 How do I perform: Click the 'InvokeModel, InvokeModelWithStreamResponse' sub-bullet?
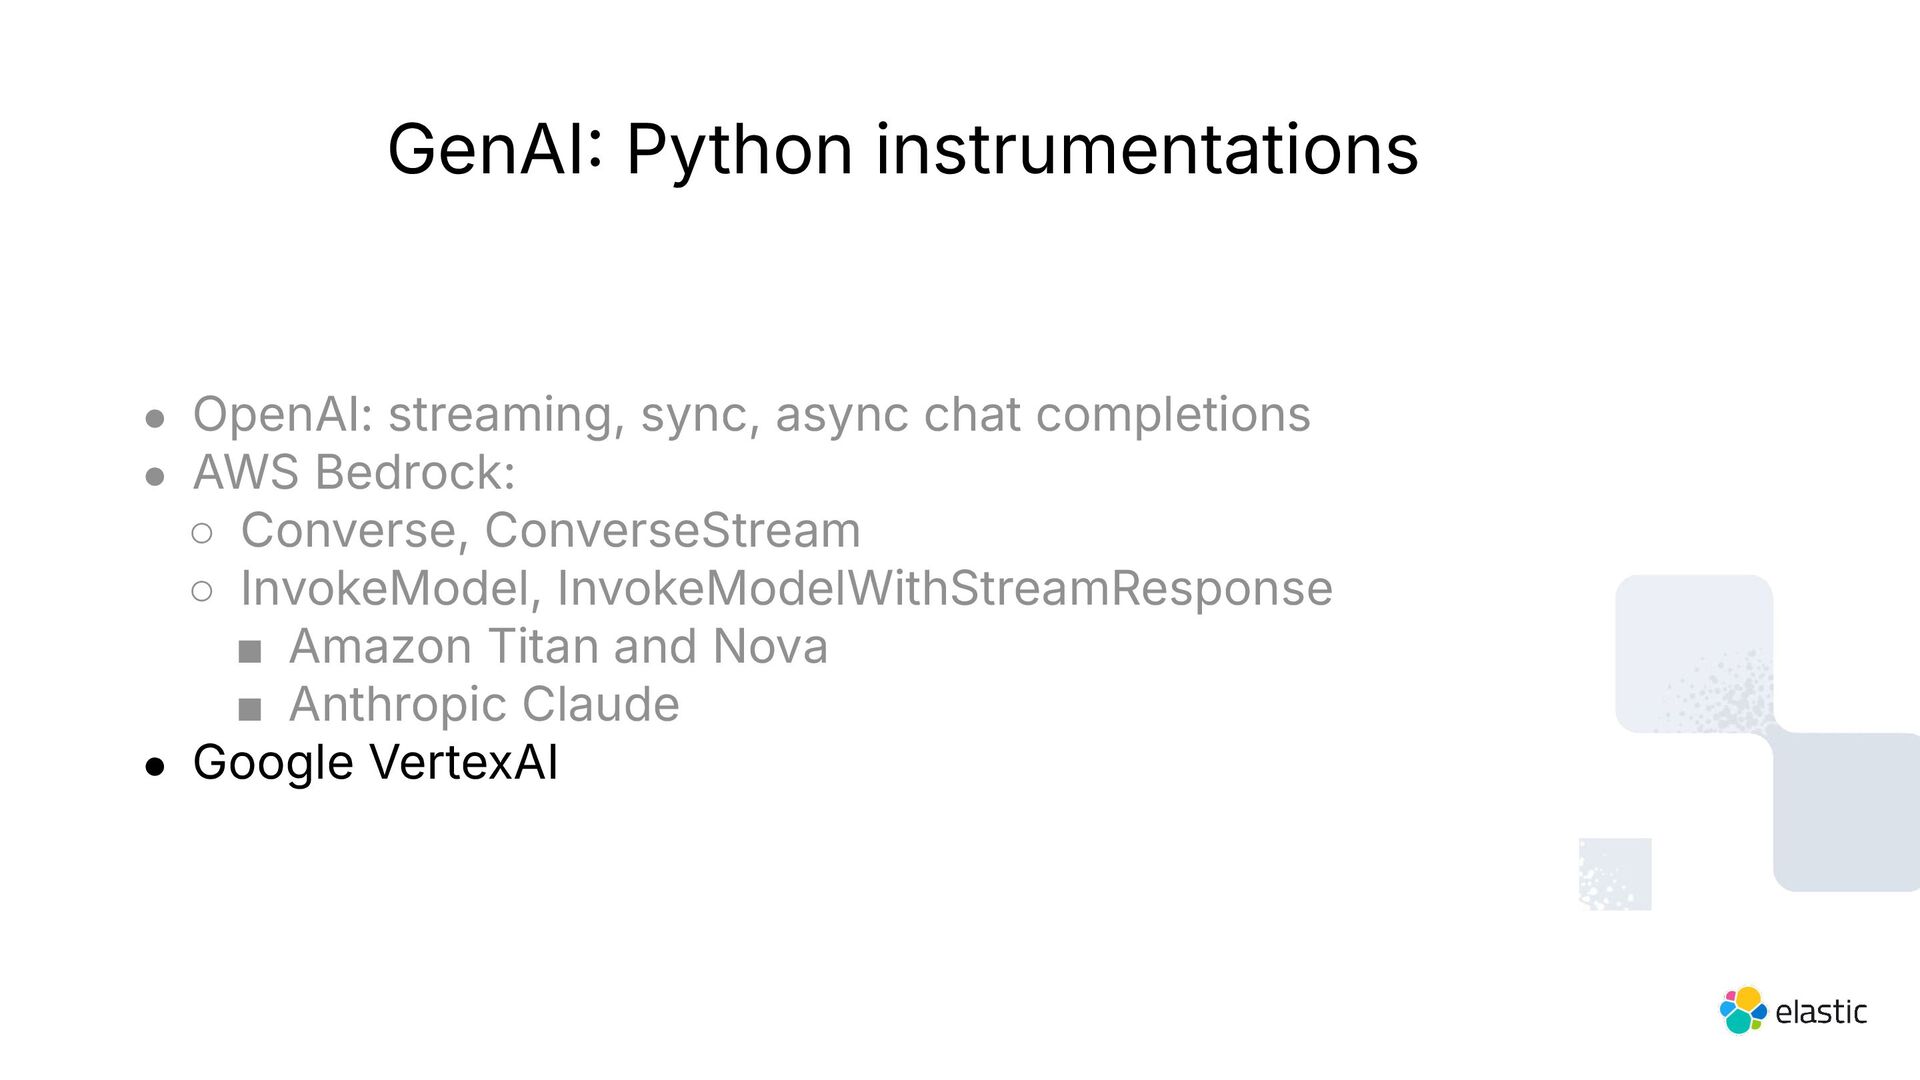click(786, 588)
